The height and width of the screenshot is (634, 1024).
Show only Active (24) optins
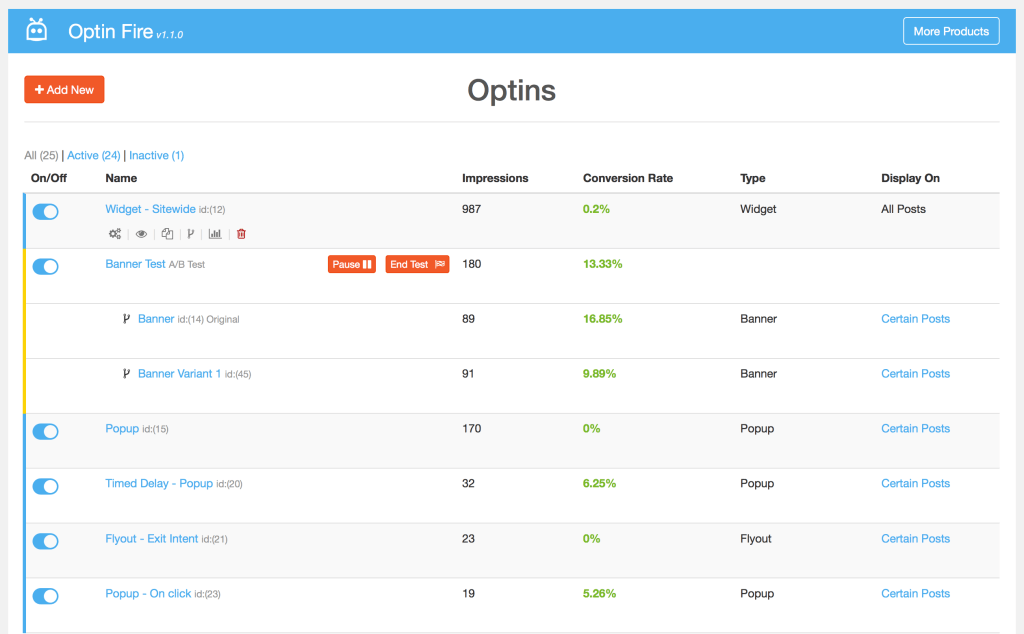94,155
